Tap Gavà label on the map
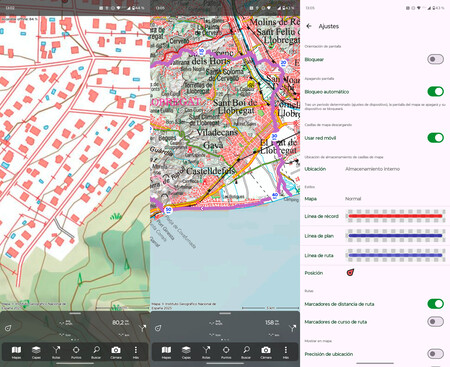 point(213,145)
